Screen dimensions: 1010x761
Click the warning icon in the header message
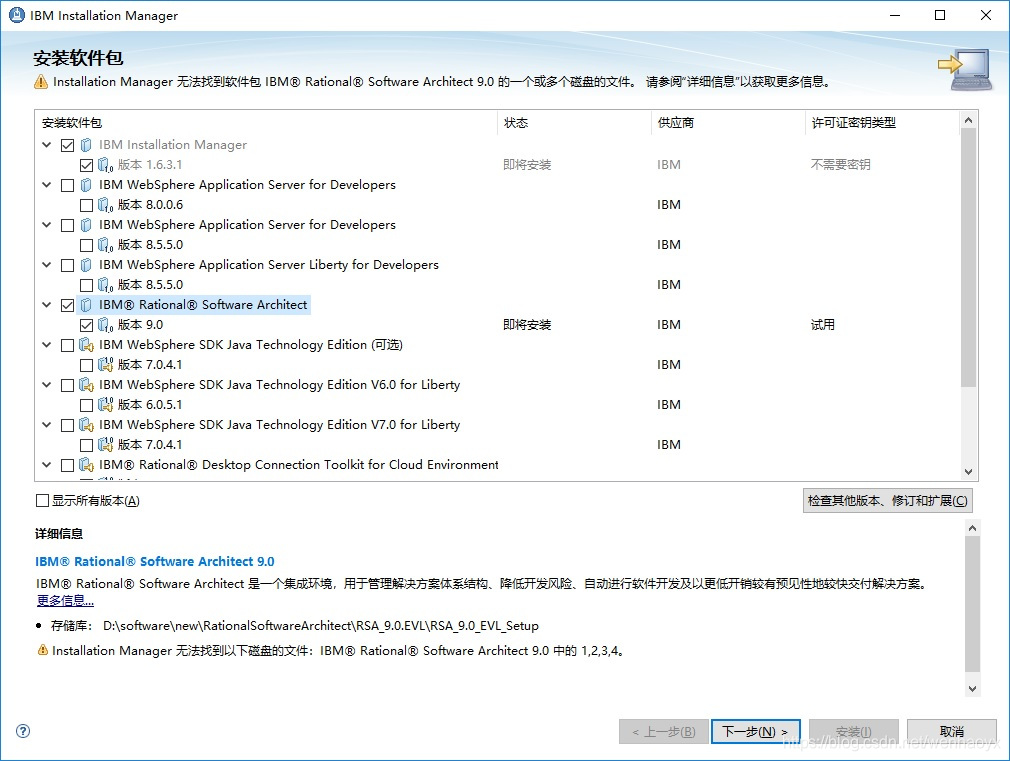(x=41, y=82)
